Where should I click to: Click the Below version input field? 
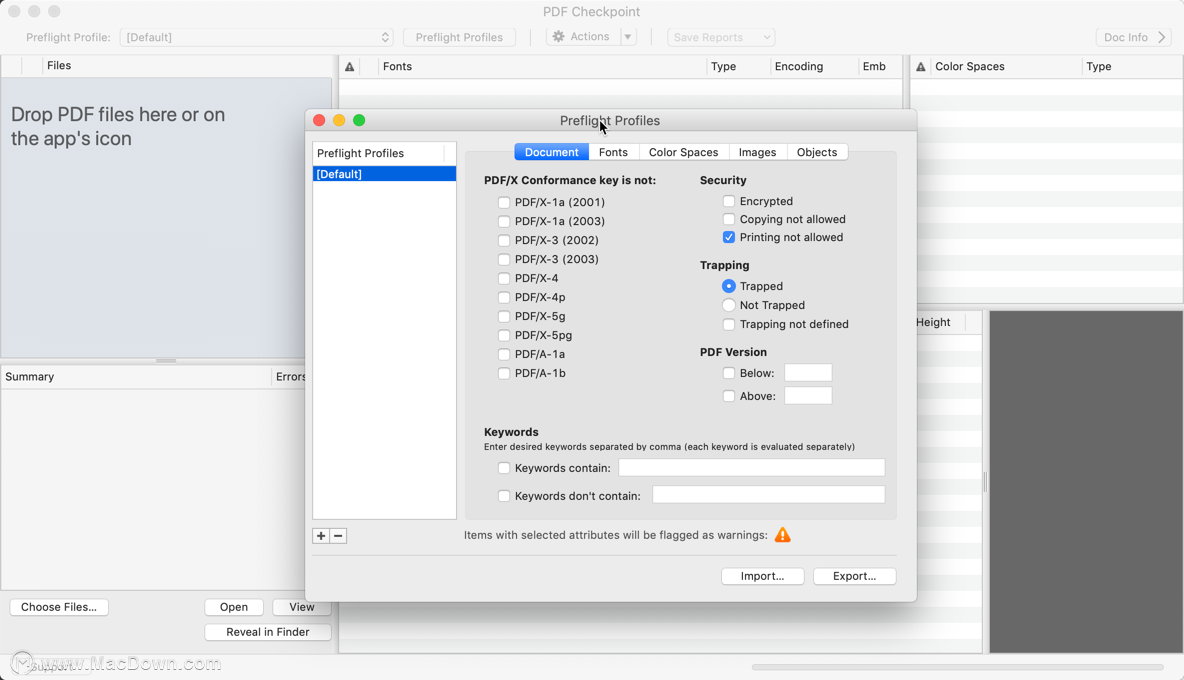point(808,373)
